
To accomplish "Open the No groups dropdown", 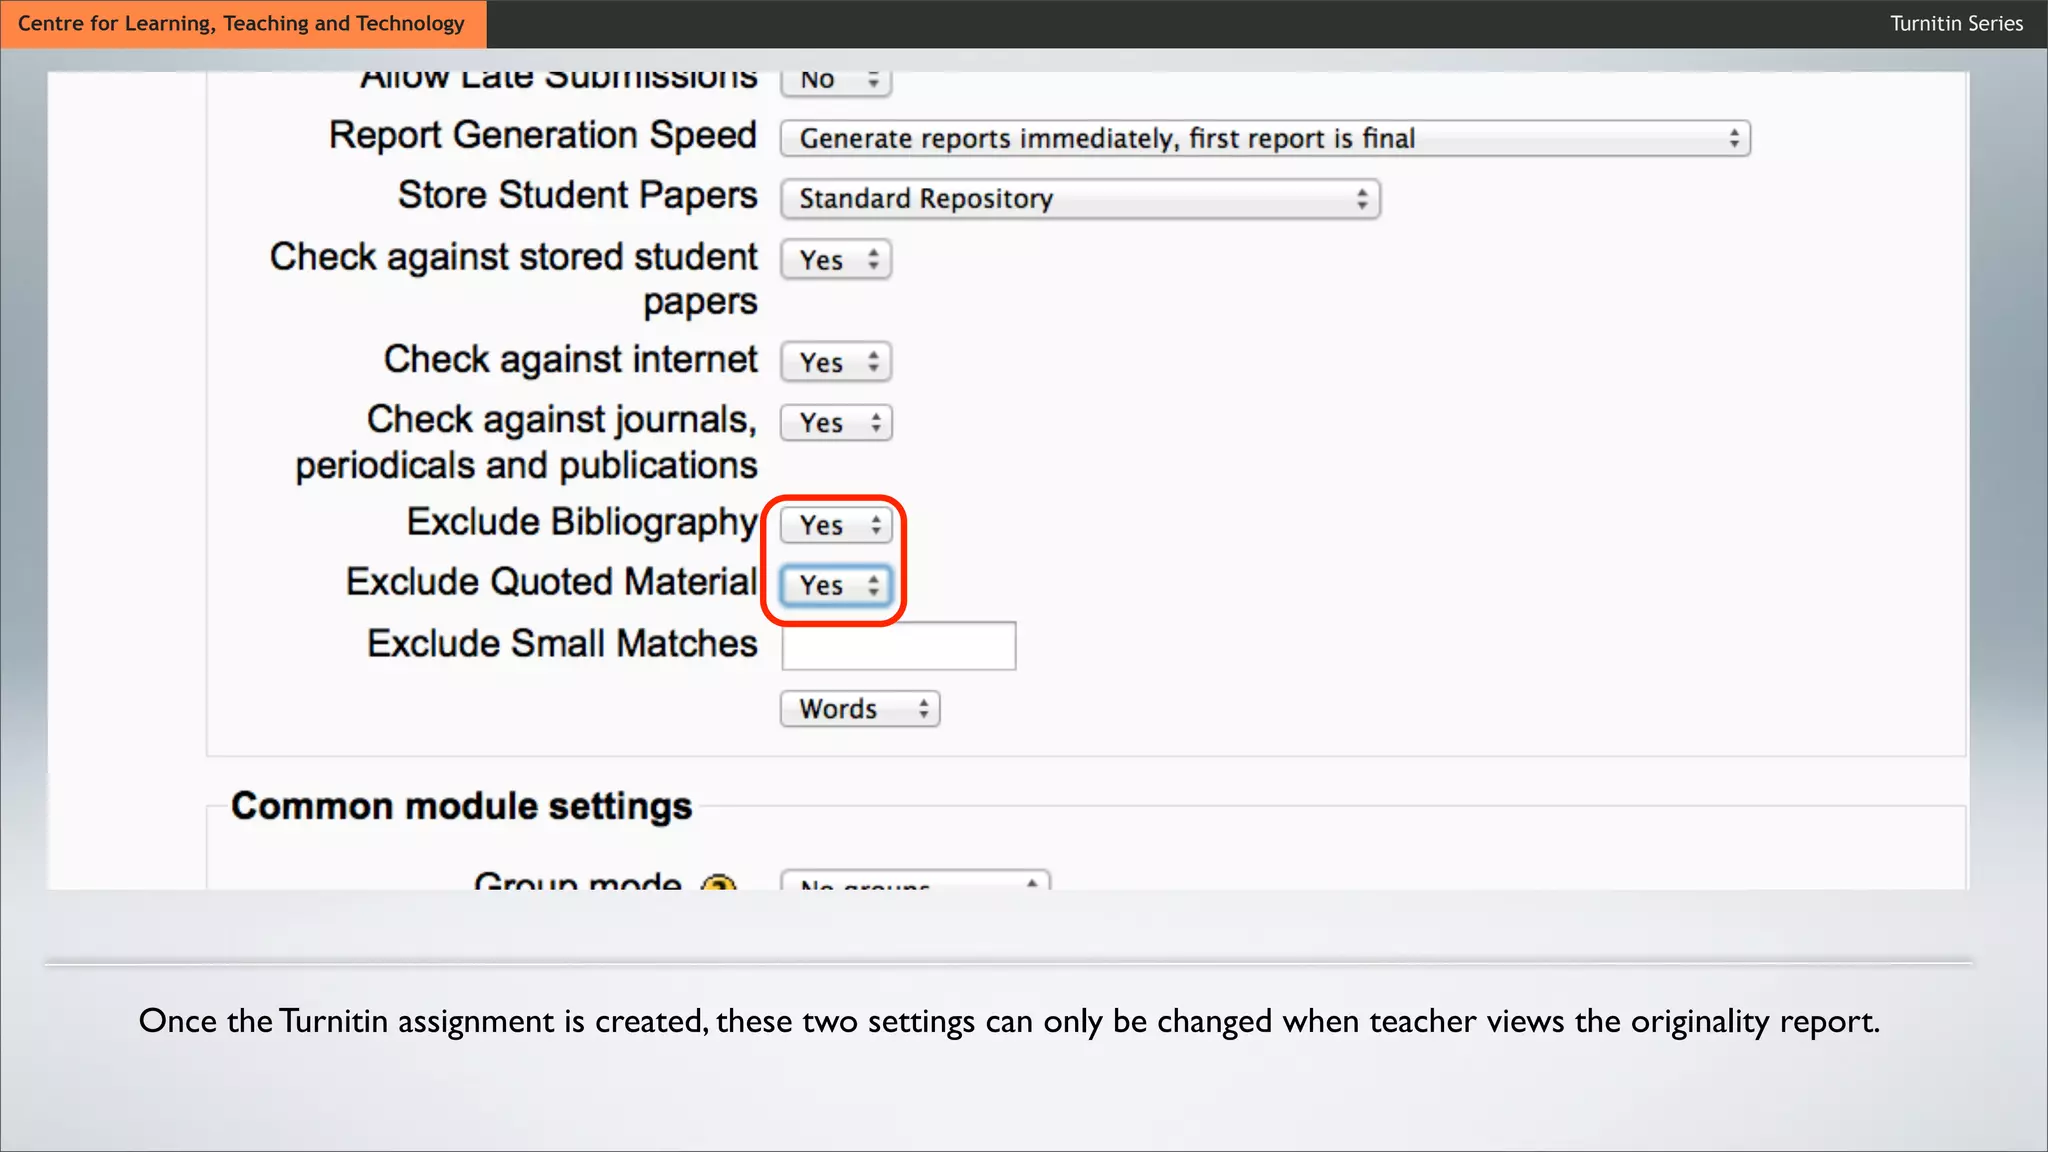I will 914,882.
